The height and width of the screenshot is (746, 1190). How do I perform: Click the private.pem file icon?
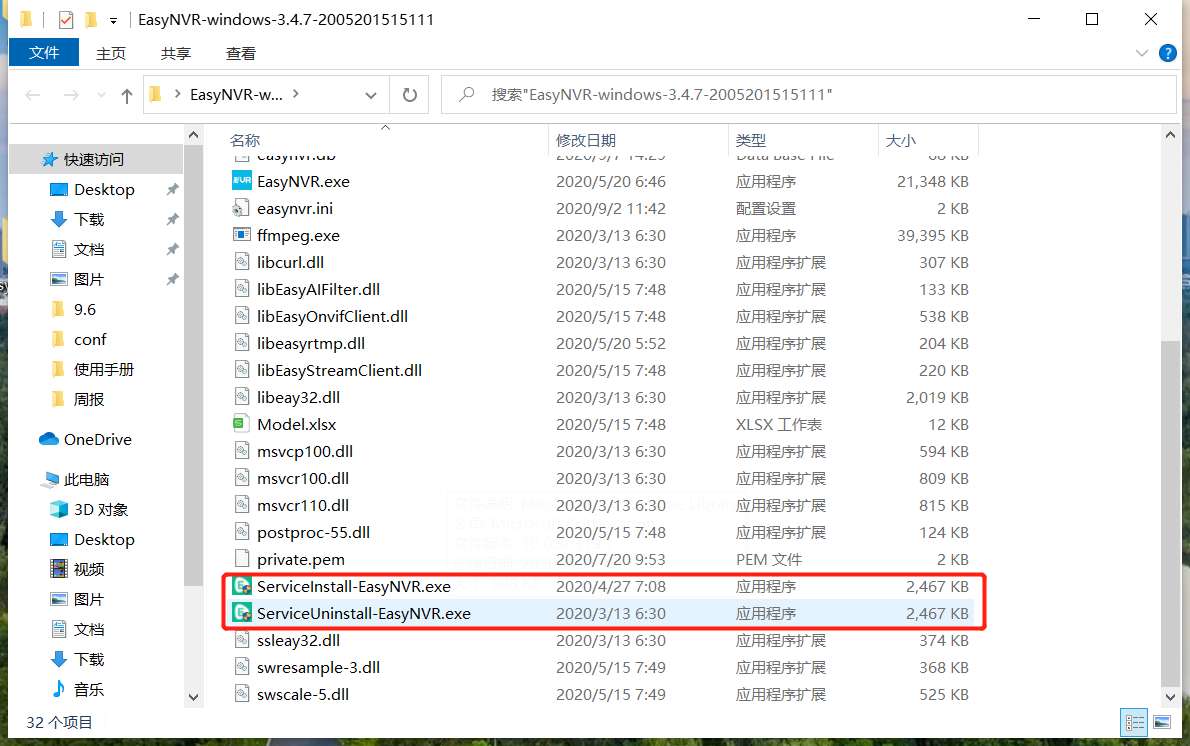tap(241, 559)
